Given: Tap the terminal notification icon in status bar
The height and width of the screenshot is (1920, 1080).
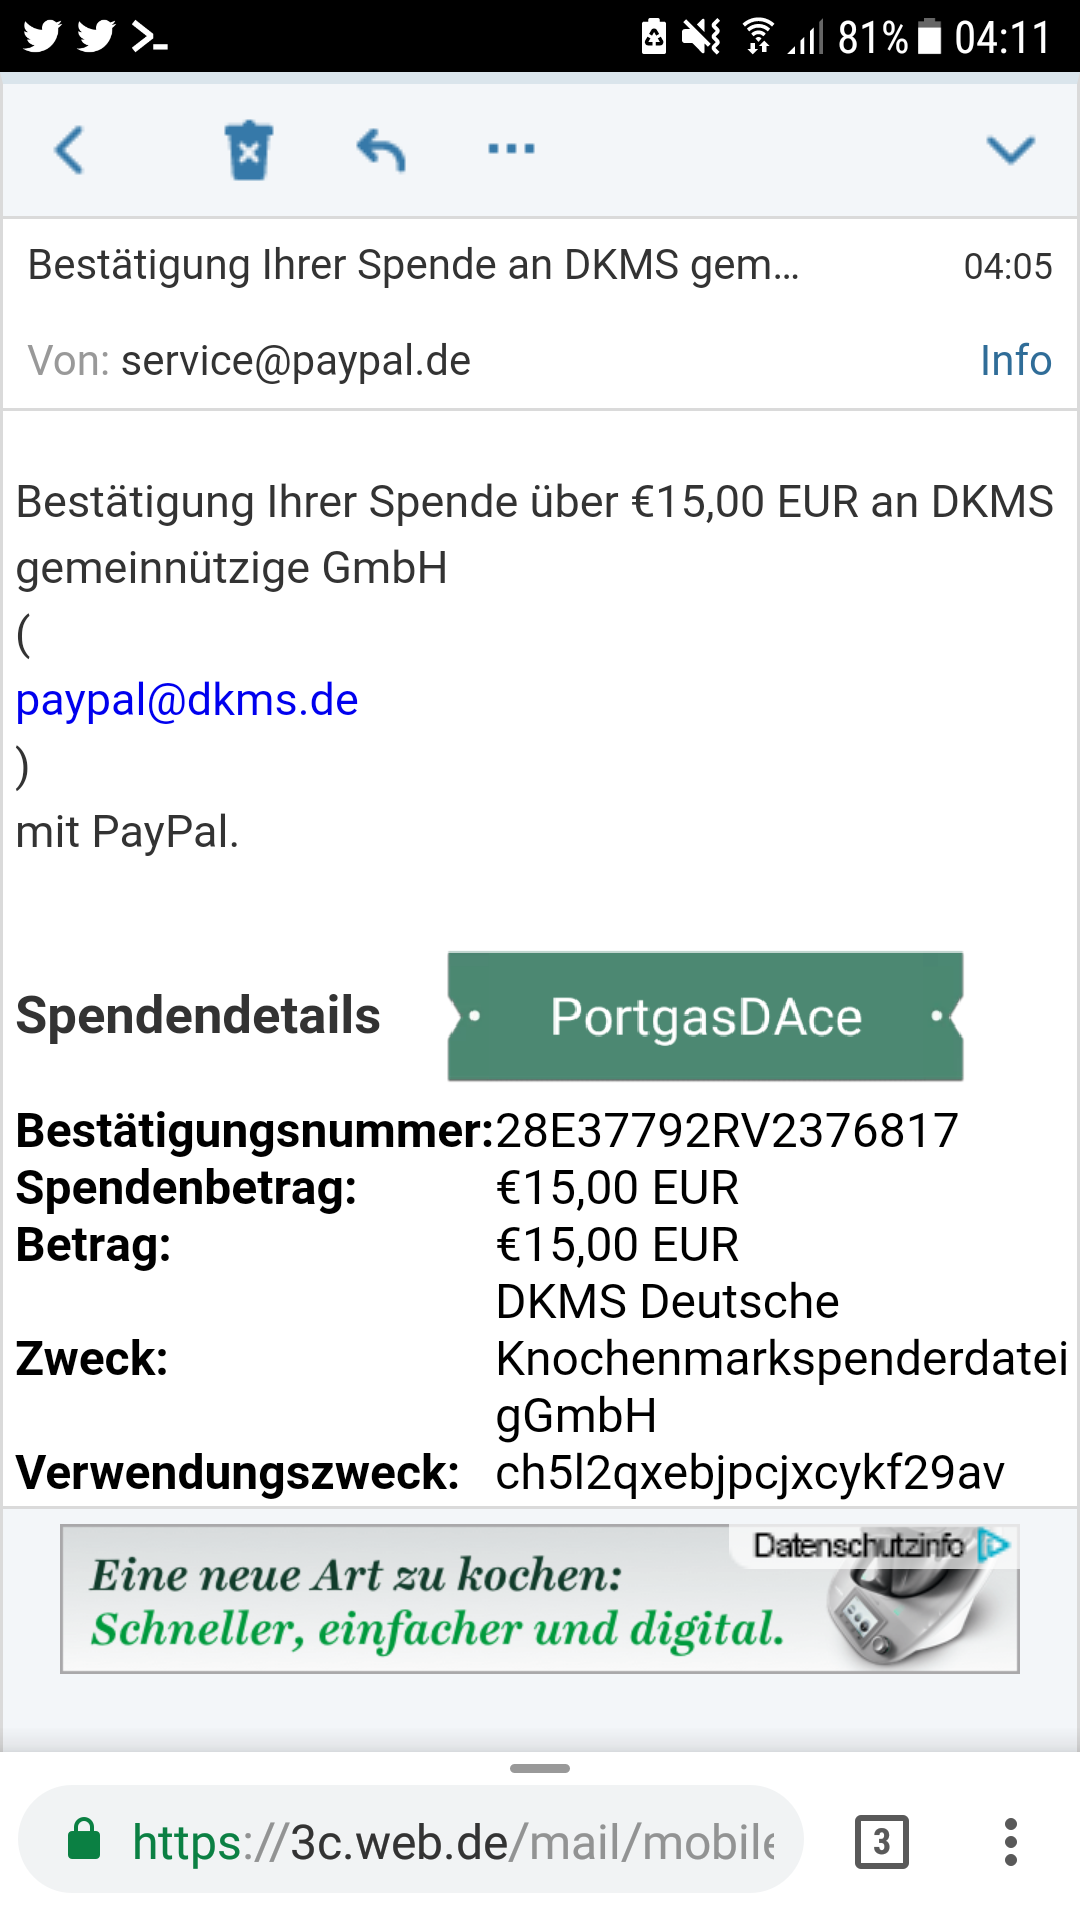Looking at the screenshot, I should pos(150,38).
